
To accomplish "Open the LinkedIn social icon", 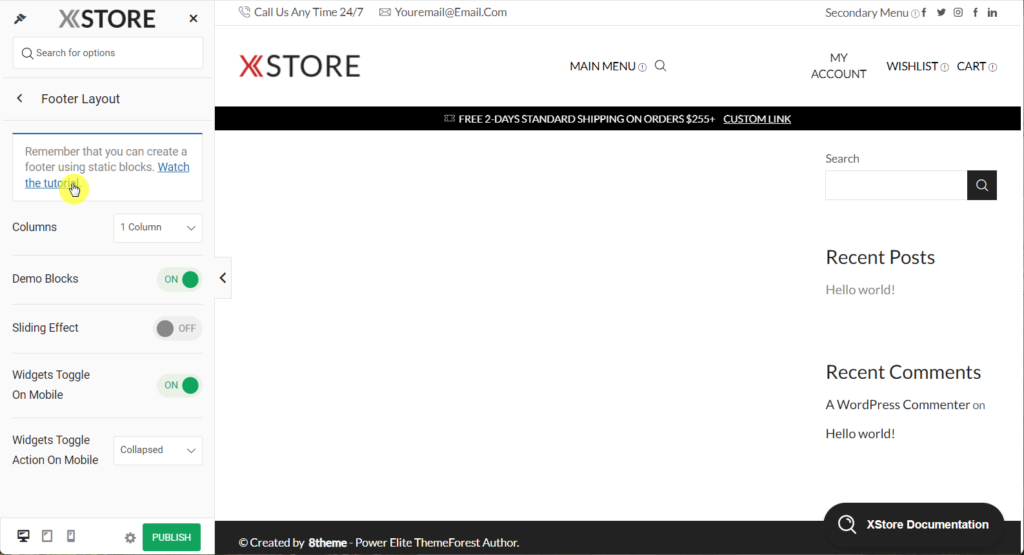I will (992, 12).
